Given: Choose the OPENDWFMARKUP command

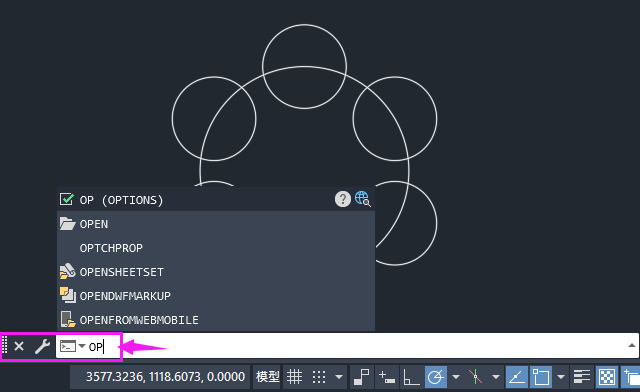Looking at the screenshot, I should point(216,296).
